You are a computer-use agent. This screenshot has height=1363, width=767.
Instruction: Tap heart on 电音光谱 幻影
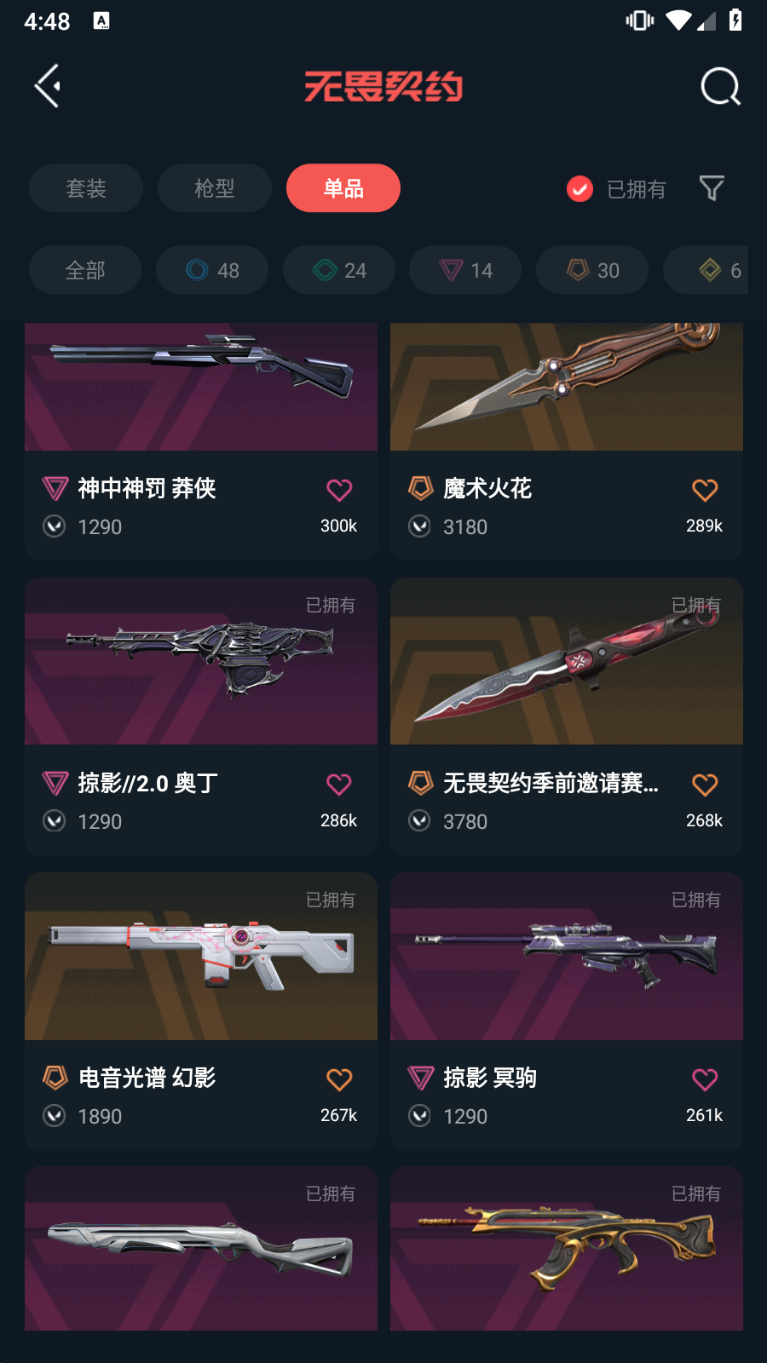click(339, 1079)
